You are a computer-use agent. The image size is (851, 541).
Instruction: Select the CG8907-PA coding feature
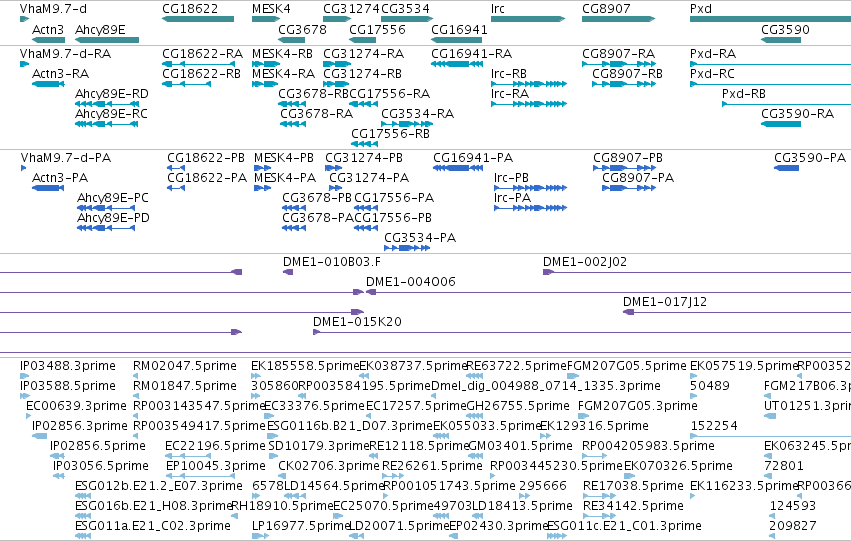629,188
